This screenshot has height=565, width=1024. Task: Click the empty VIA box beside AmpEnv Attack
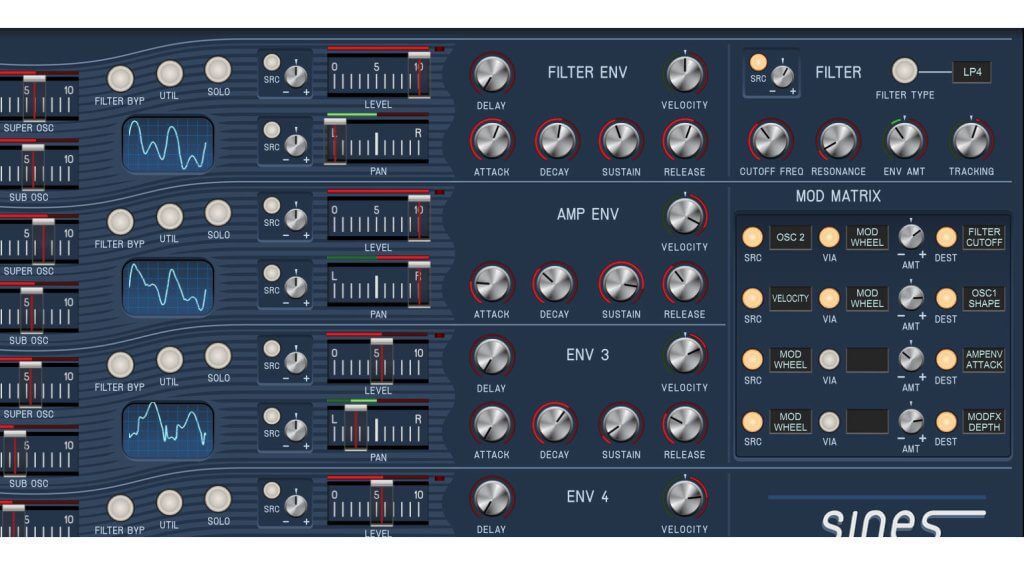point(867,360)
